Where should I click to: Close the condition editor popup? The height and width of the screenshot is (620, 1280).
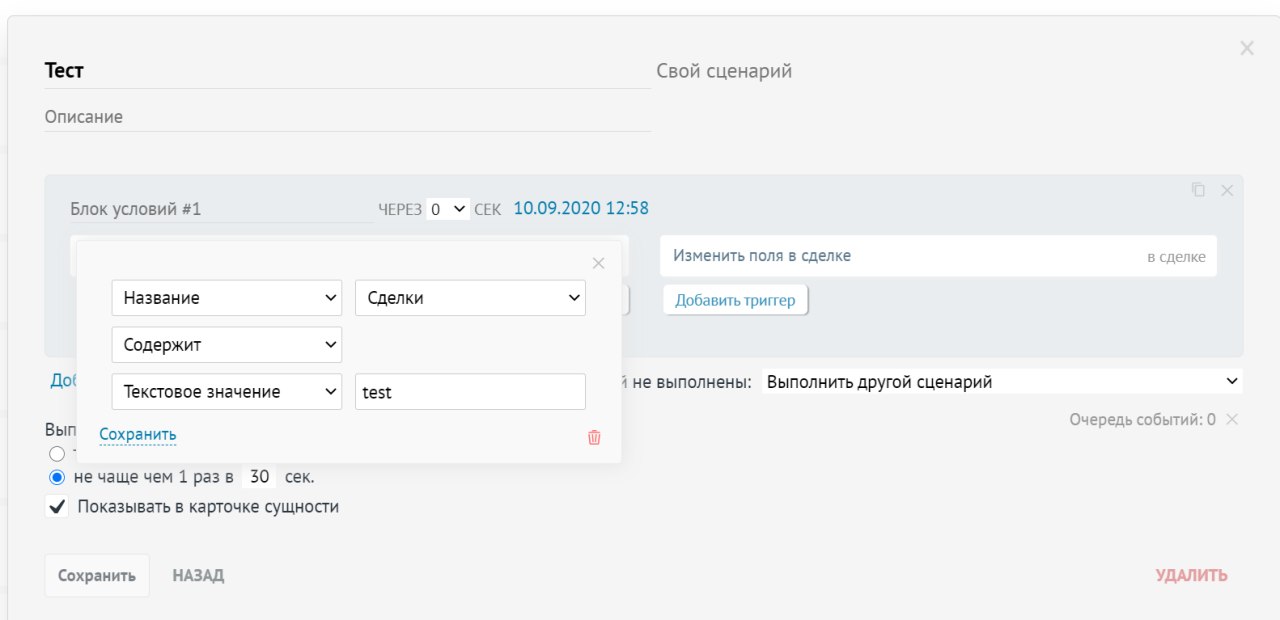pos(599,263)
